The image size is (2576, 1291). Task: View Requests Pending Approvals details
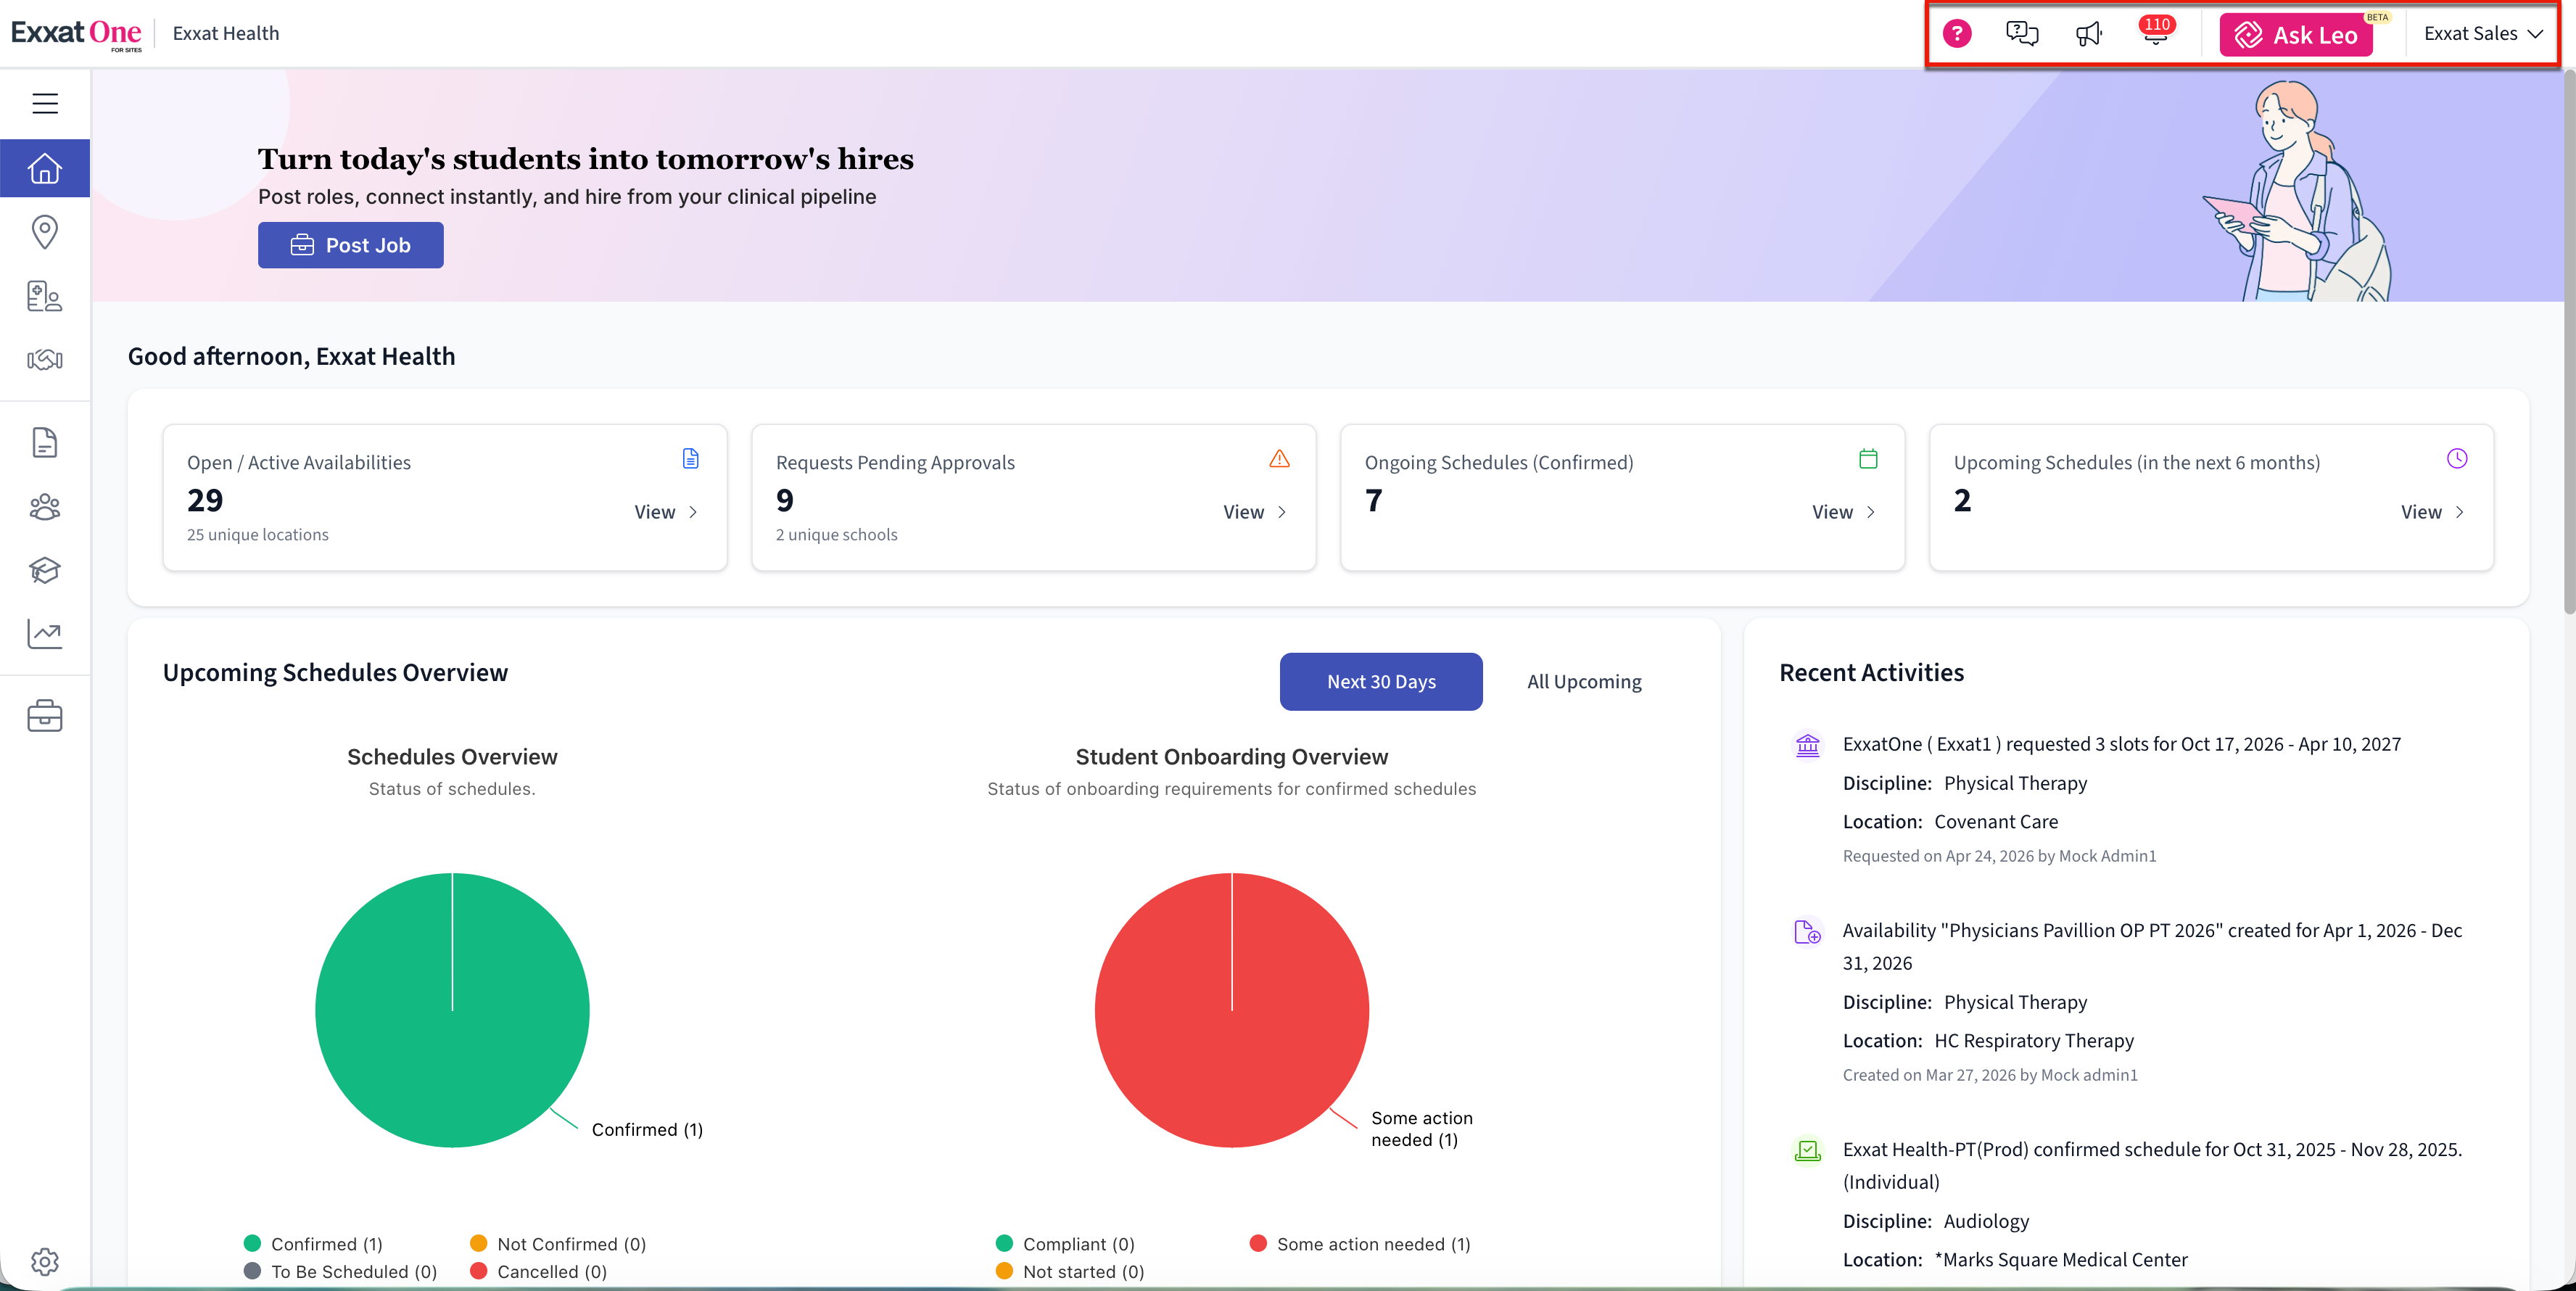(x=1254, y=512)
